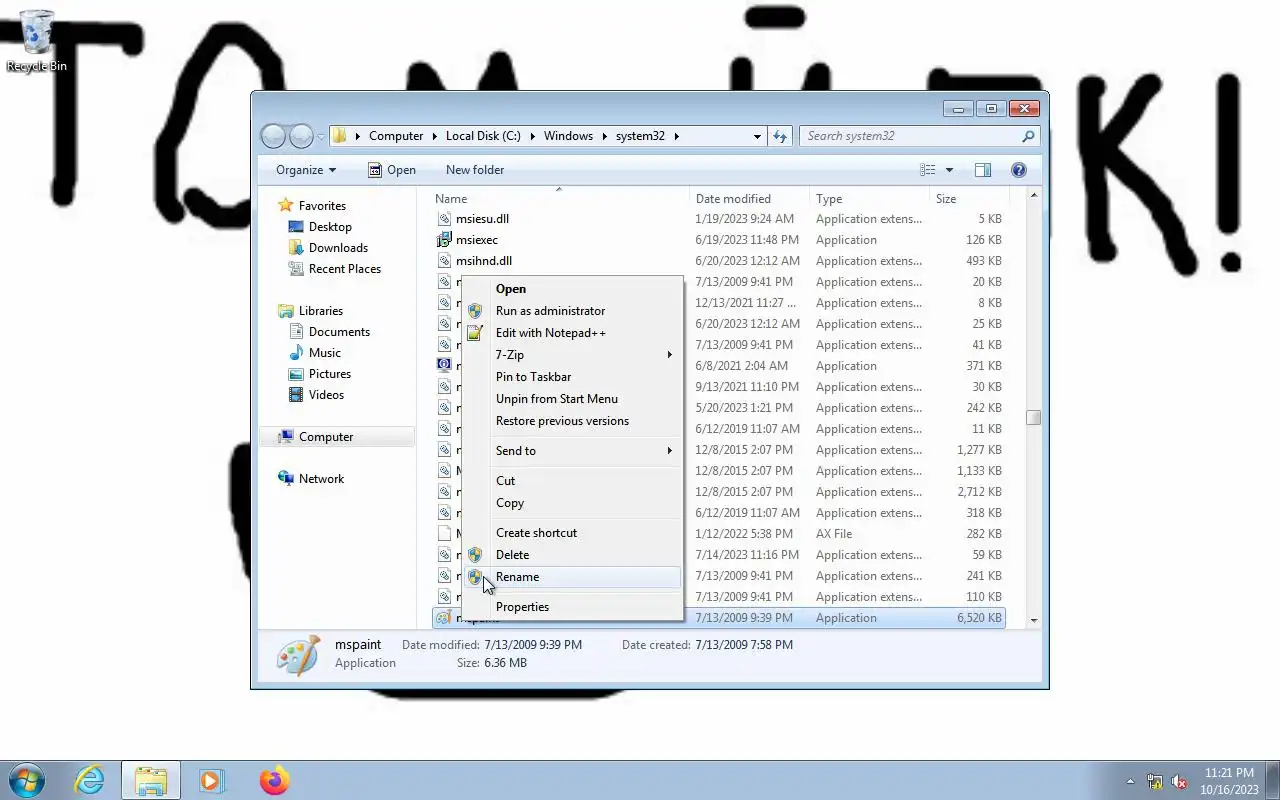
Task: Click the search magnifier icon
Action: pyautogui.click(x=1028, y=136)
